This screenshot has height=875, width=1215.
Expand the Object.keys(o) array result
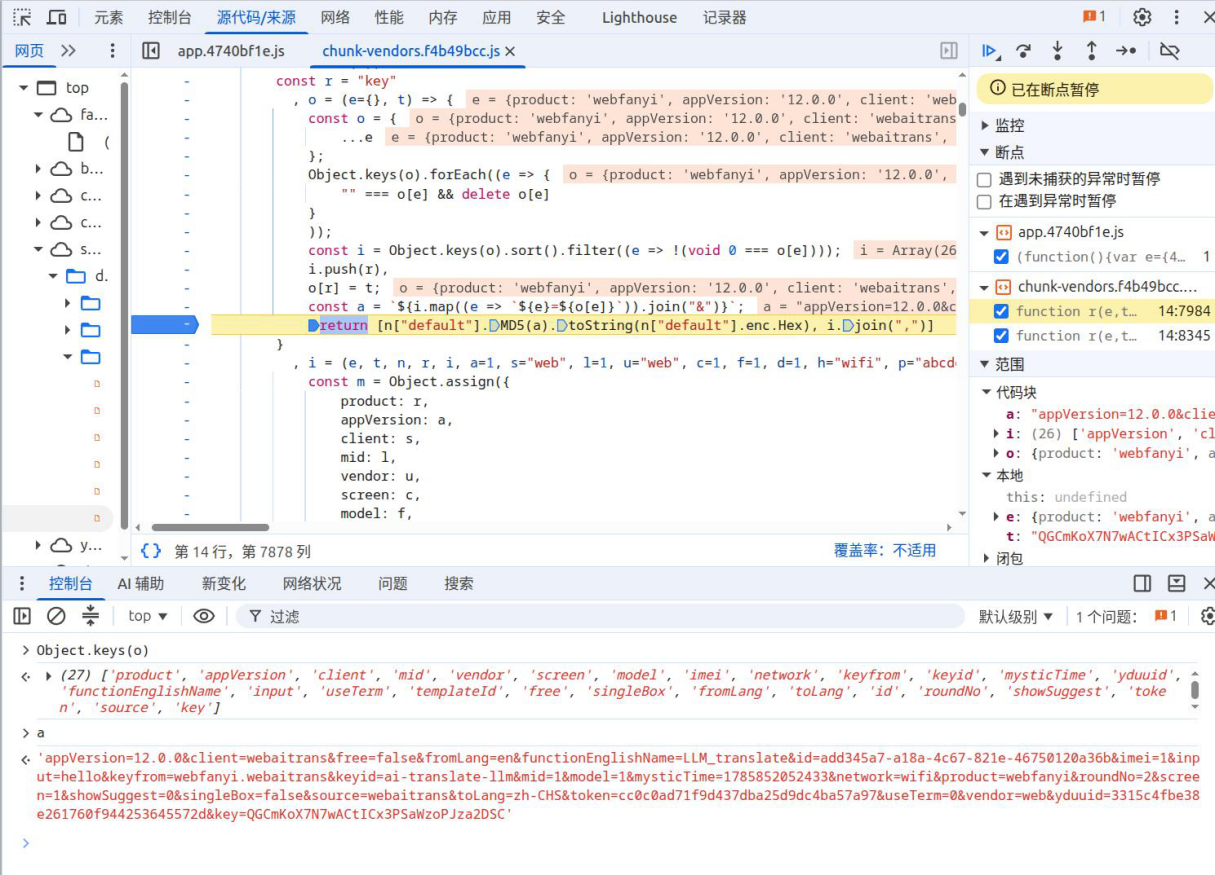tap(49, 675)
